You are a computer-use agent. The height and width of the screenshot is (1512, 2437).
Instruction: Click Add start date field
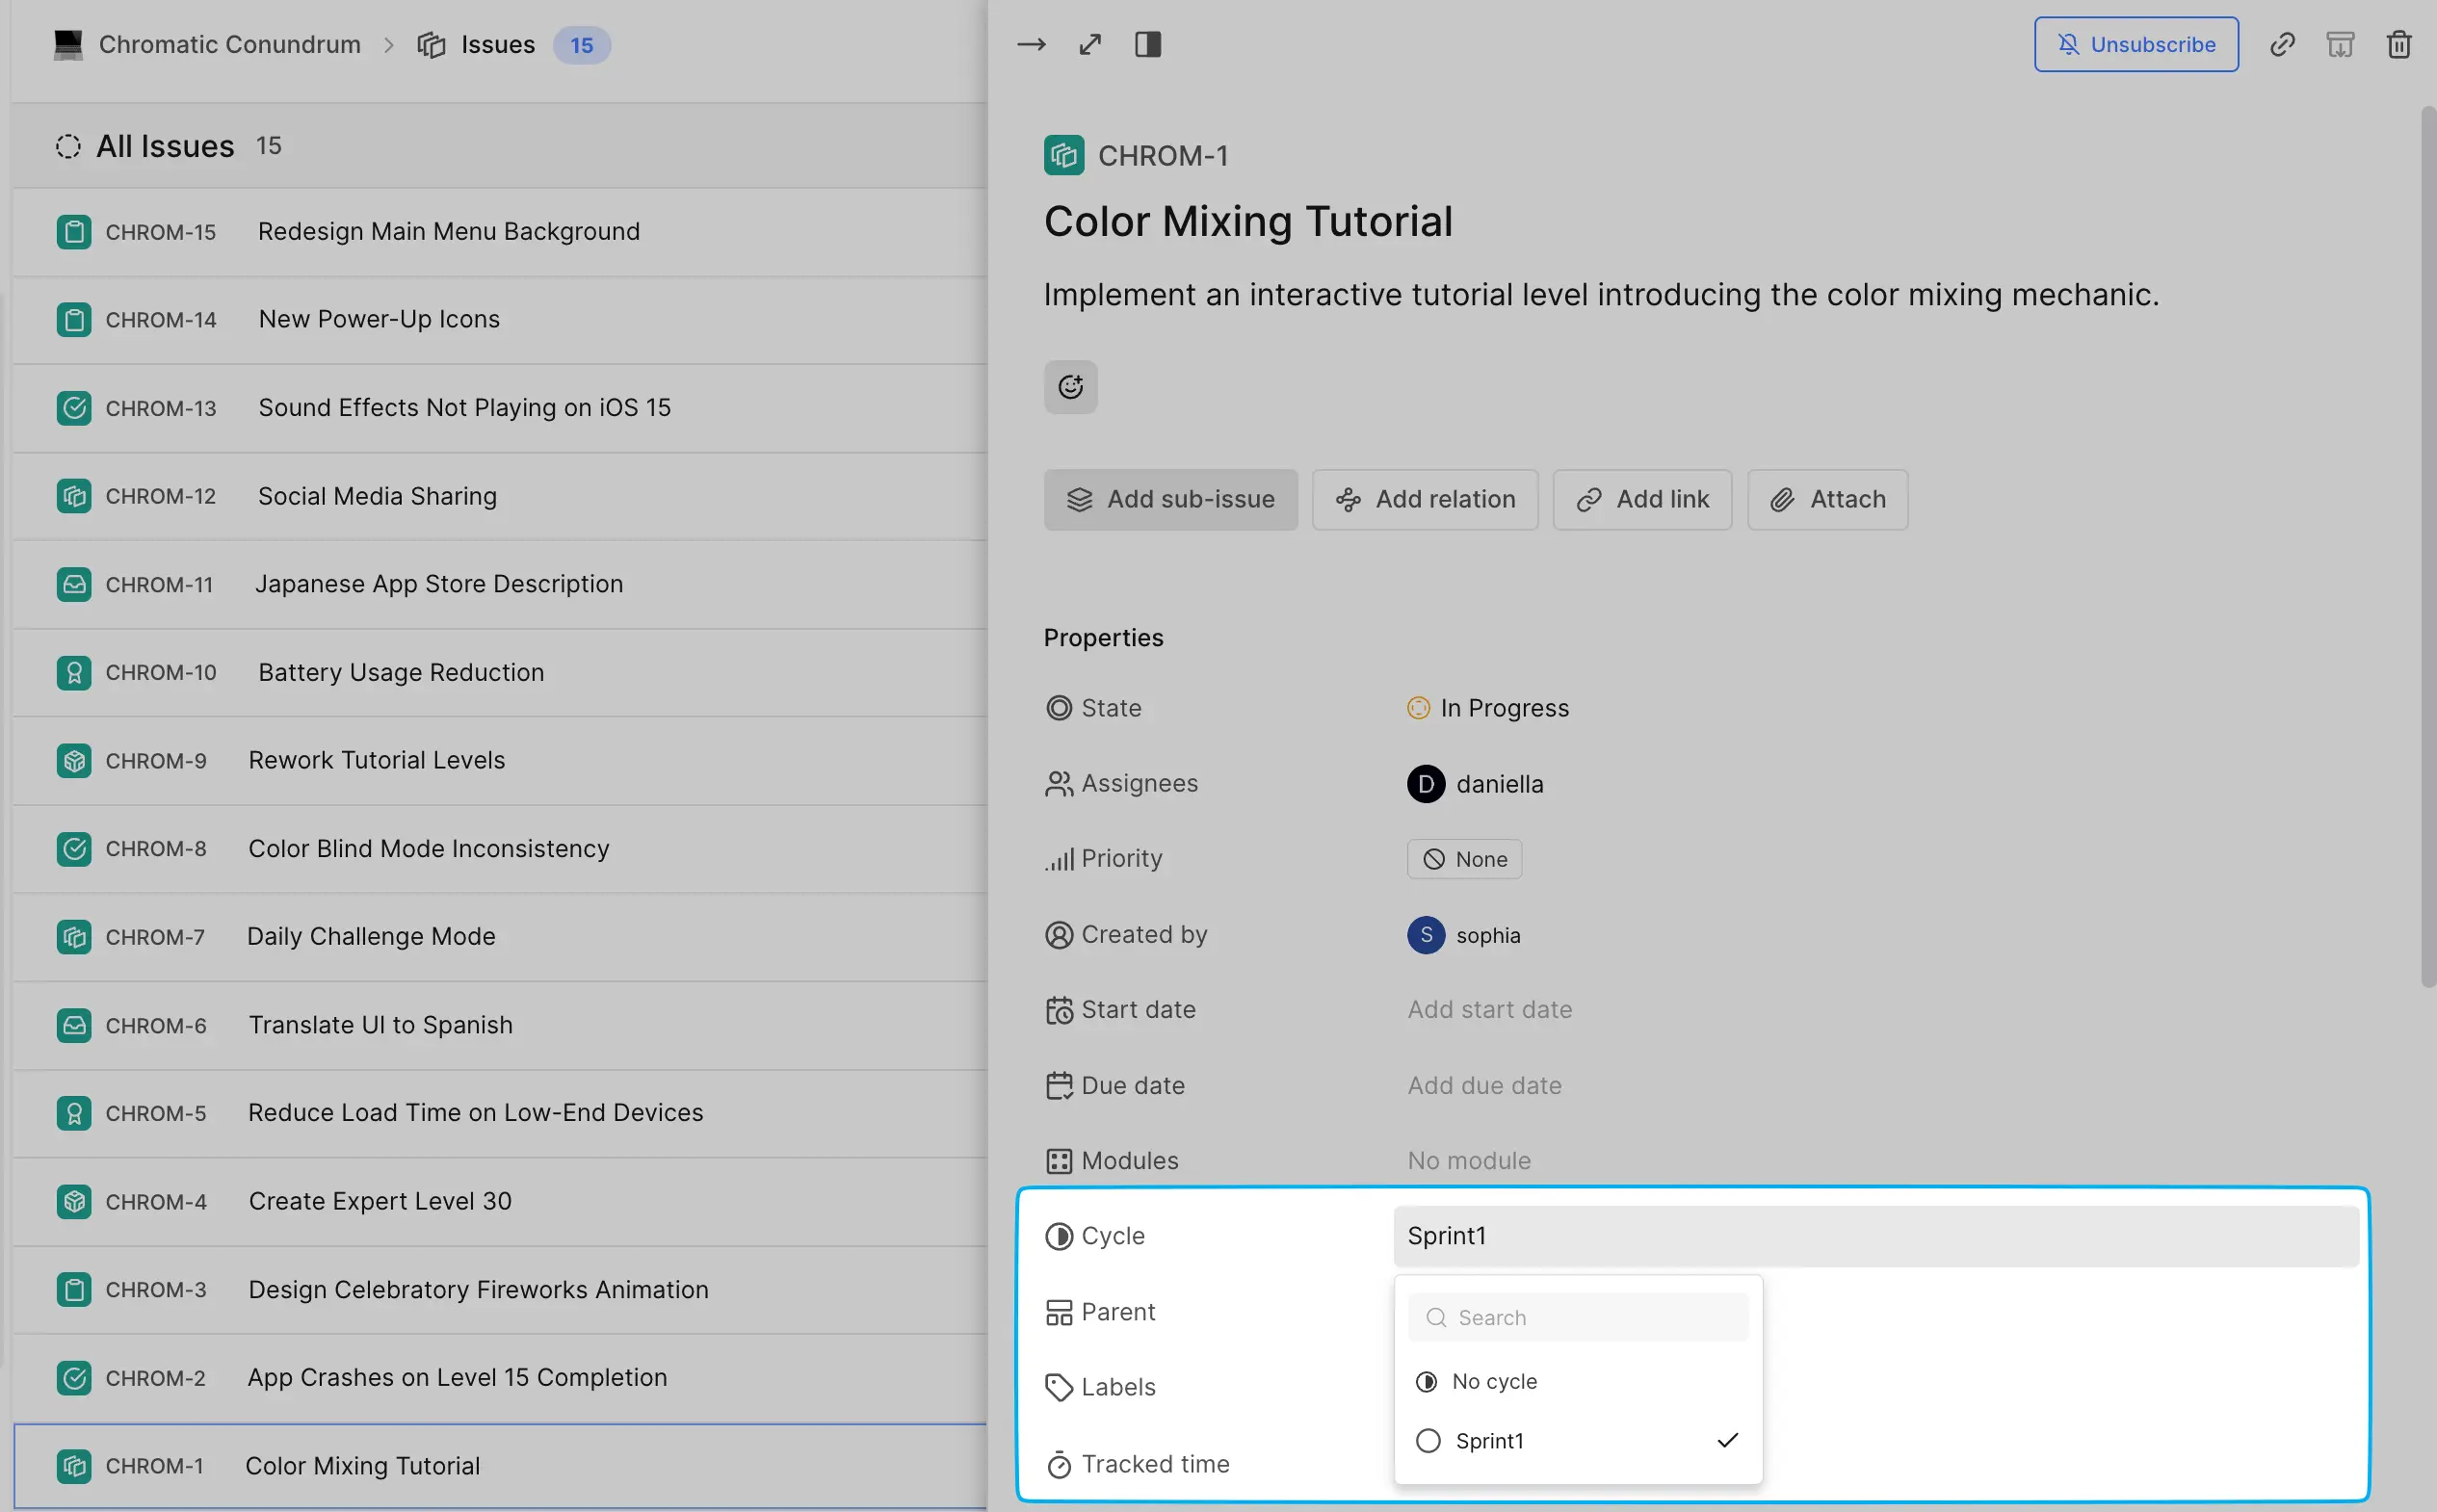point(1489,1010)
